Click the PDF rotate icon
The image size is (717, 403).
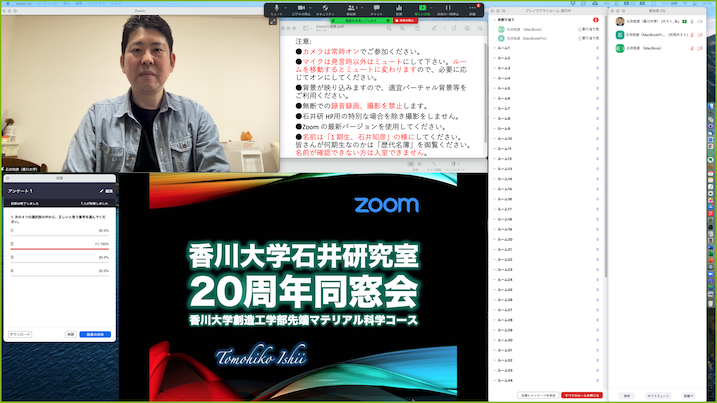tap(454, 28)
